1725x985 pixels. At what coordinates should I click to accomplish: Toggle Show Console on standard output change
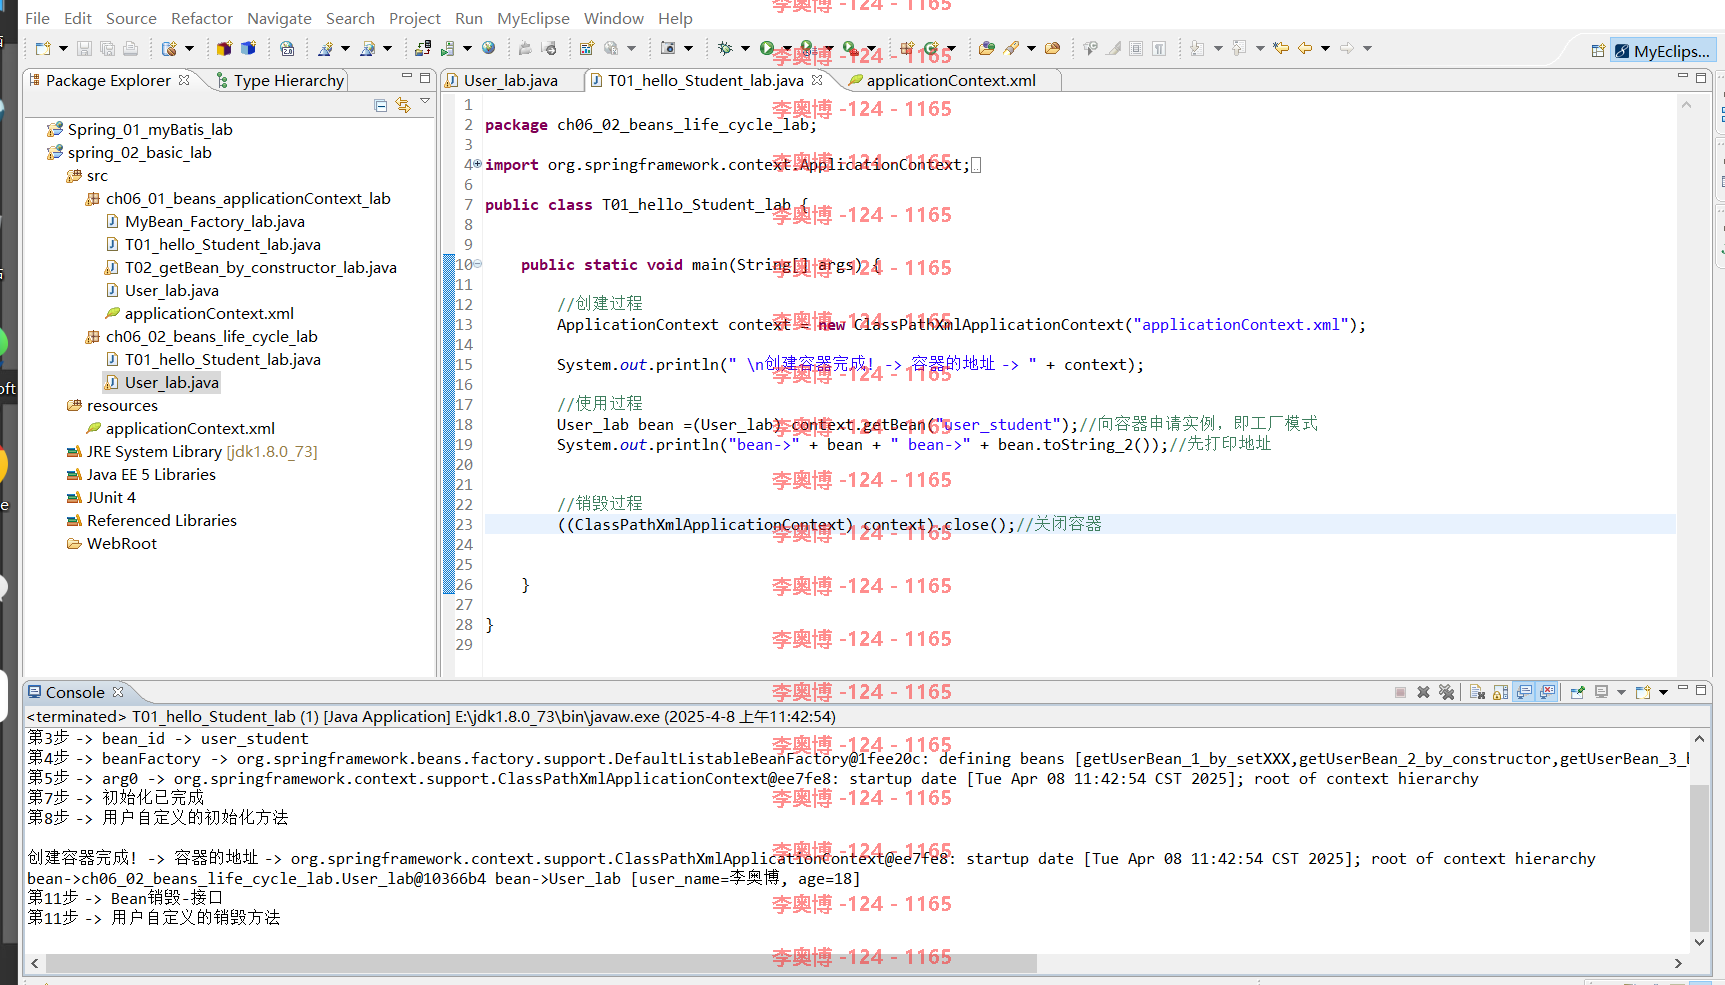1524,692
